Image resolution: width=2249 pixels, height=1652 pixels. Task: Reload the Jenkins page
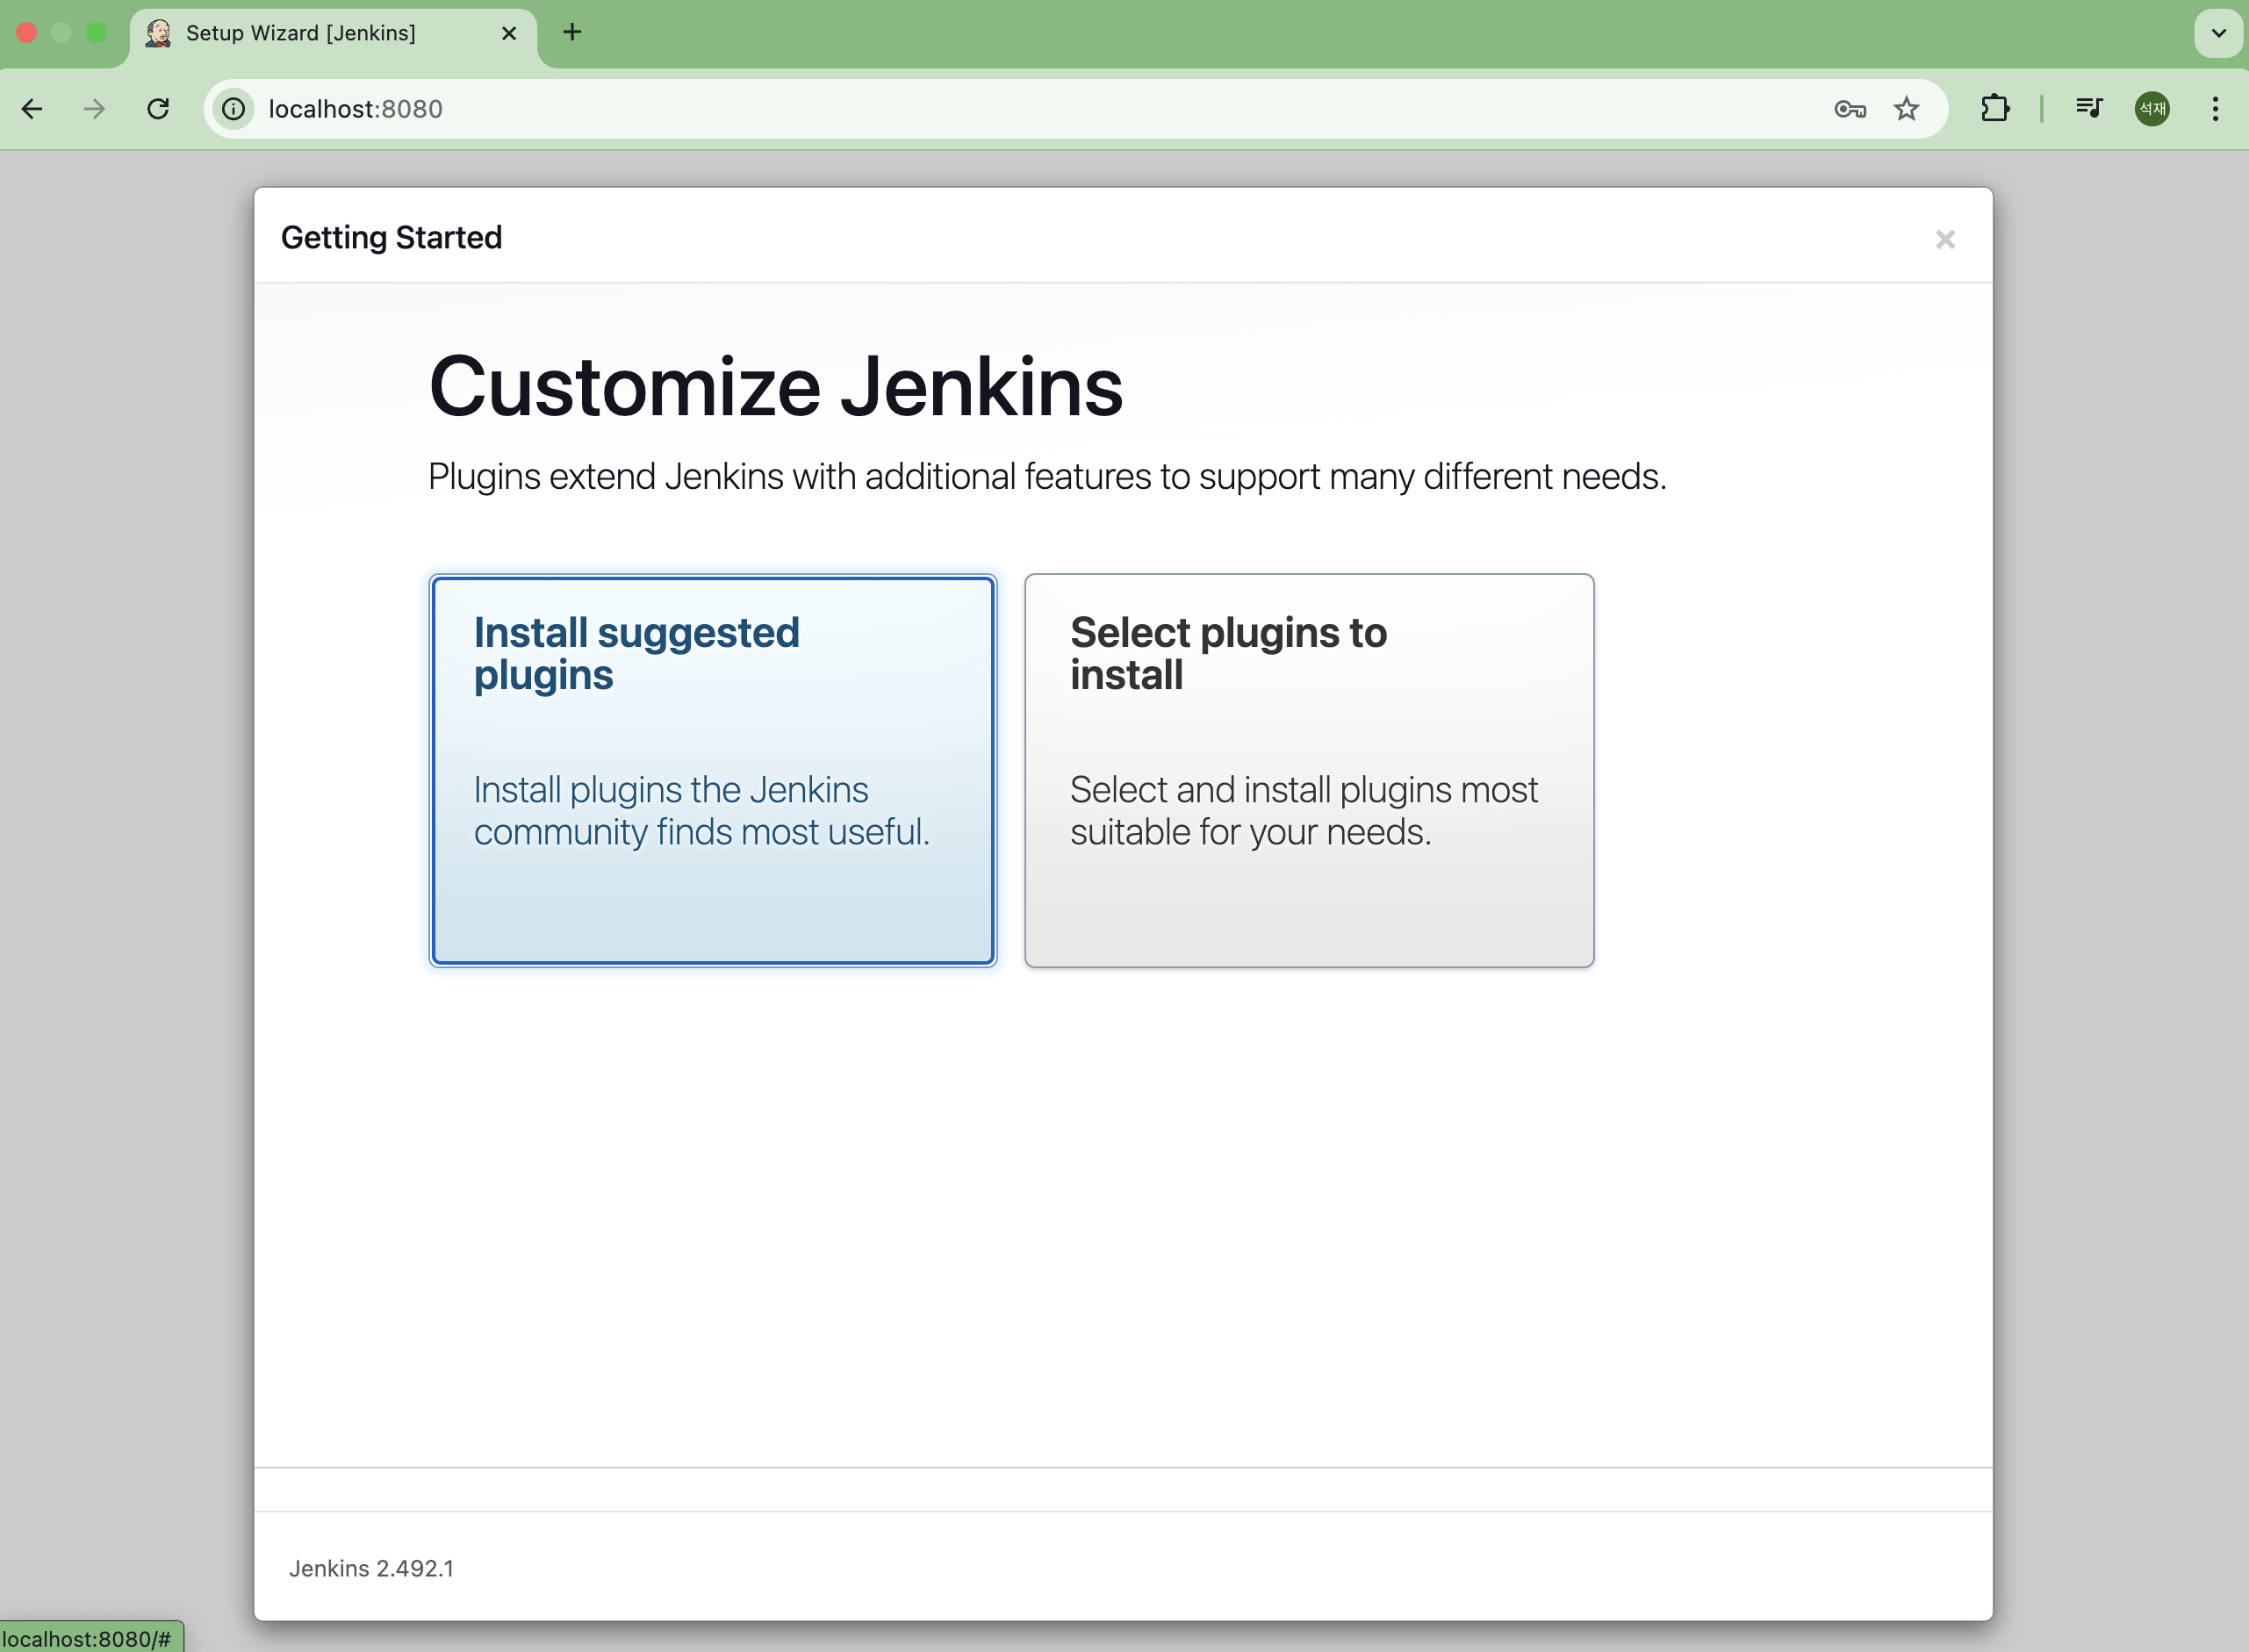click(x=158, y=109)
